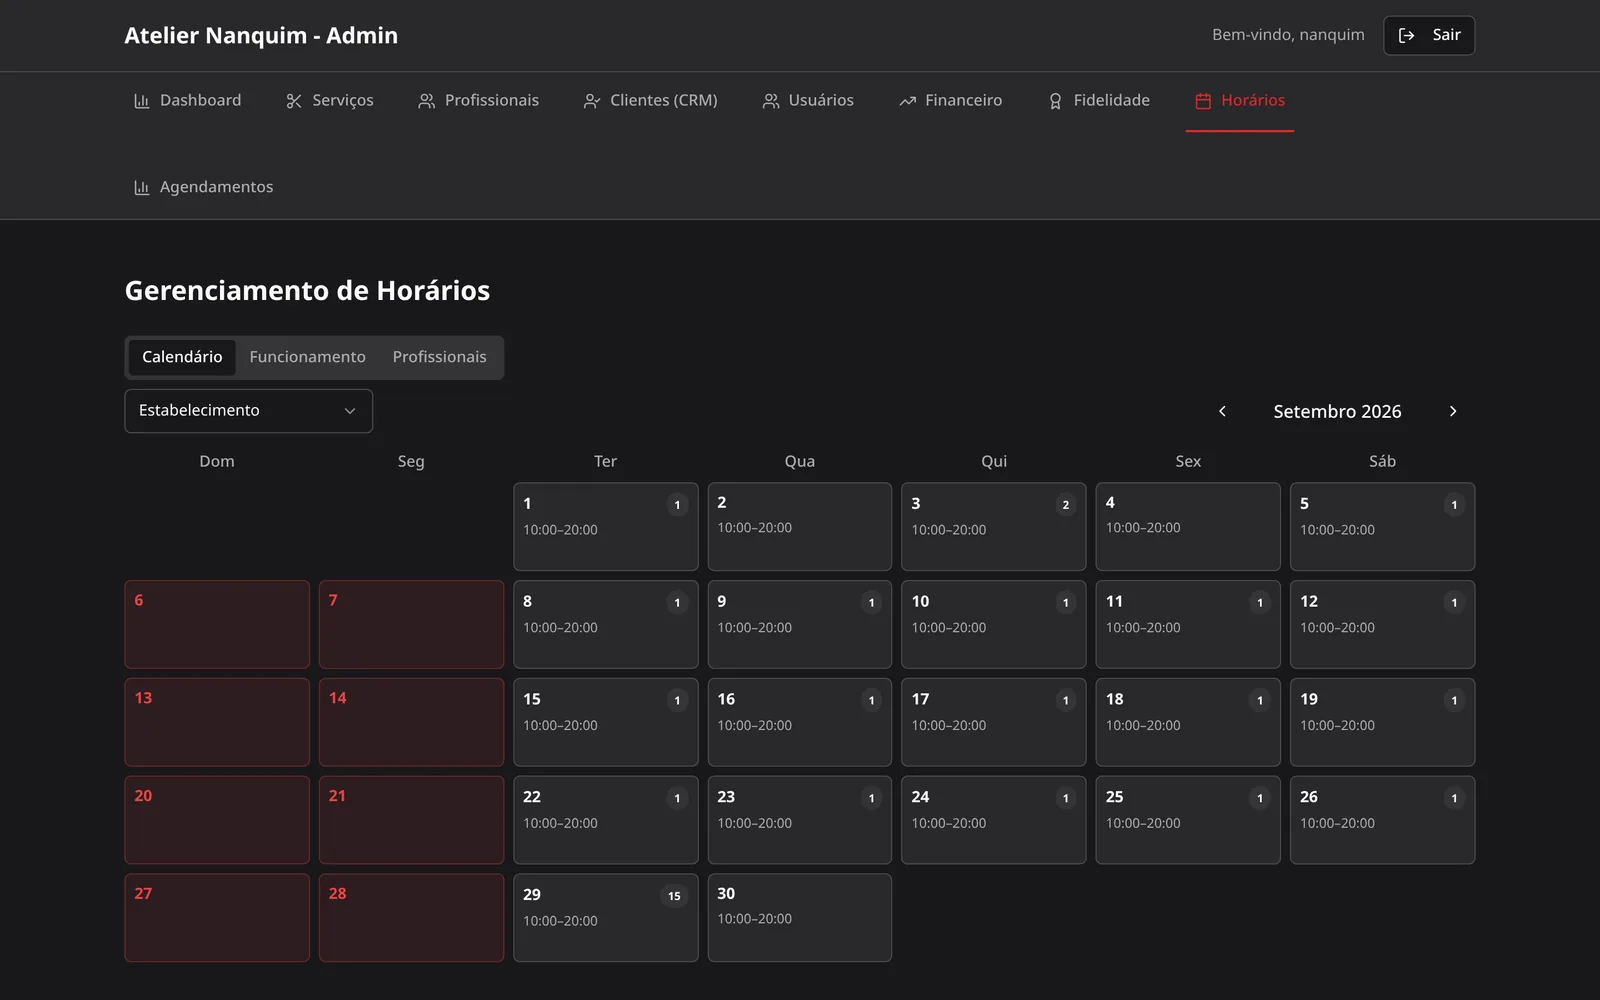Click the logout arrow icon in Sair
1600x1000 pixels.
(1406, 36)
